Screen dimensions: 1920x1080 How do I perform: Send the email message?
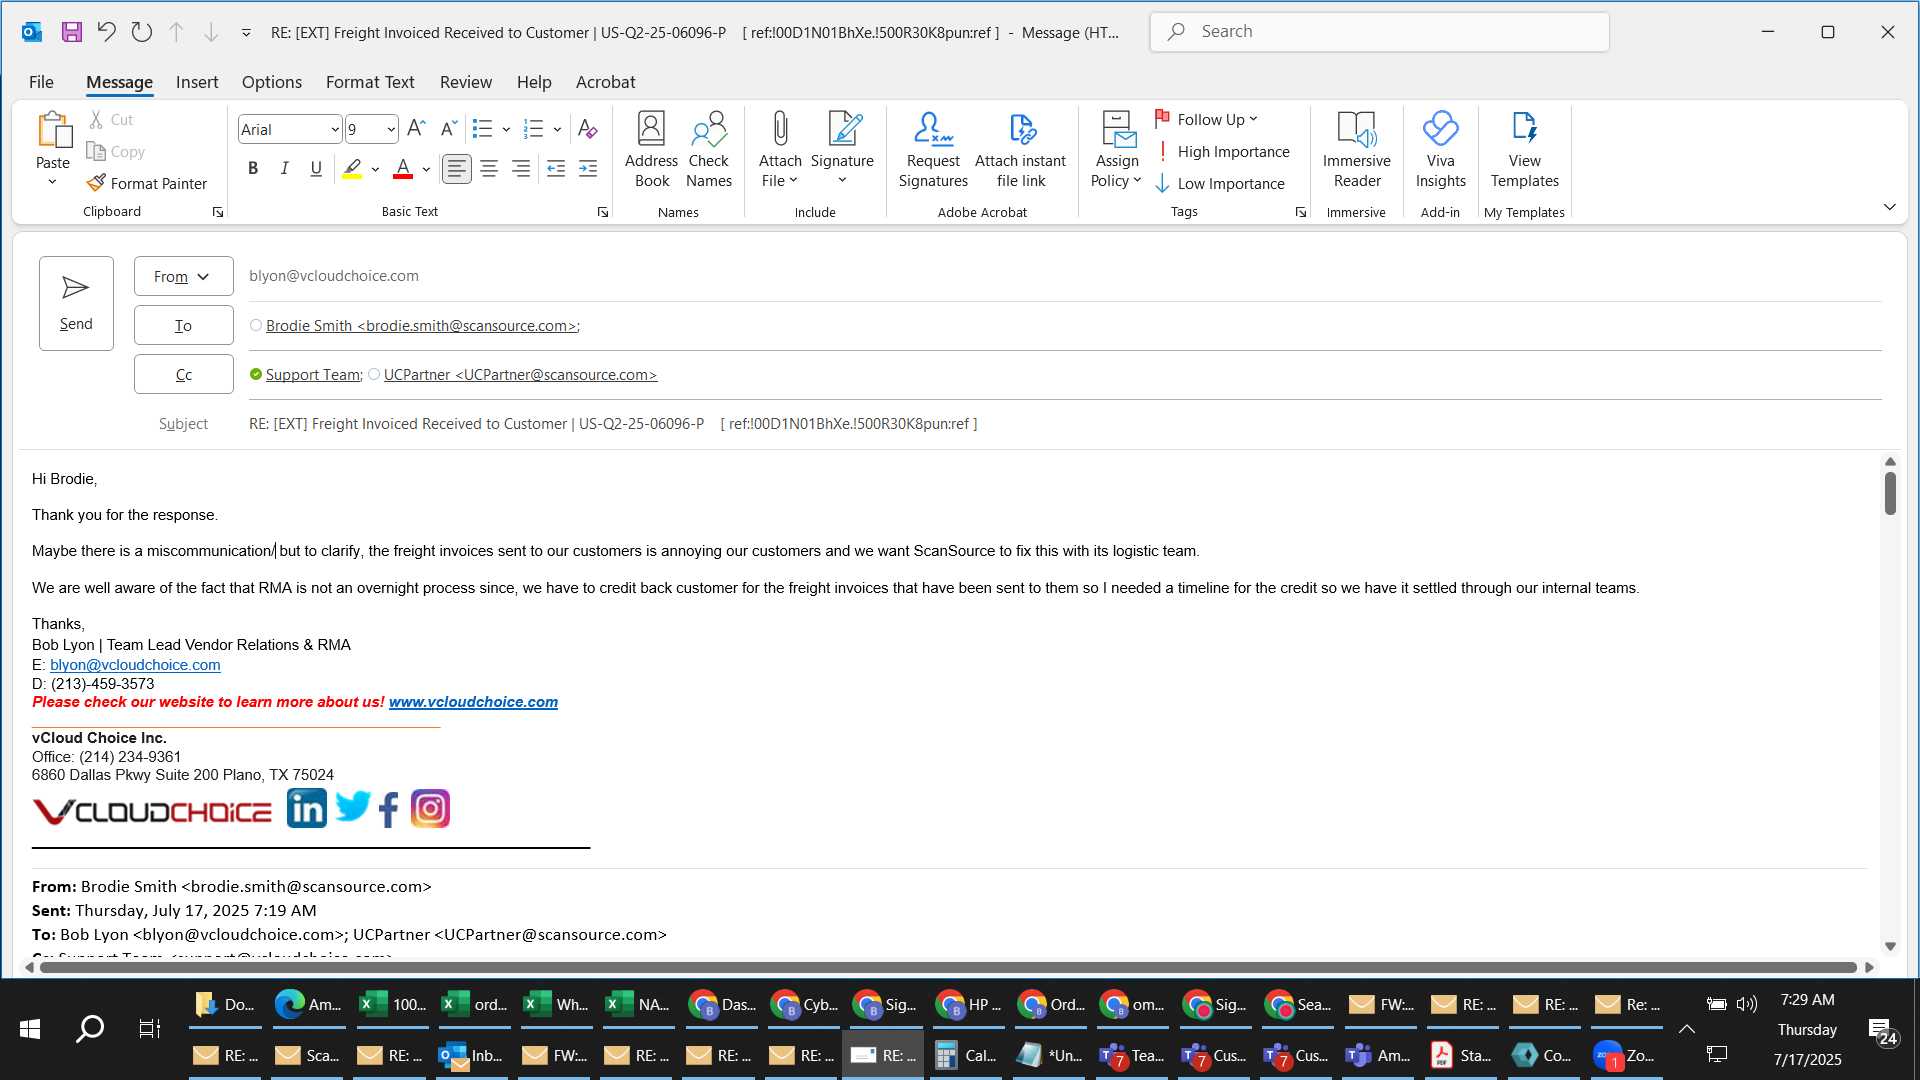click(76, 303)
